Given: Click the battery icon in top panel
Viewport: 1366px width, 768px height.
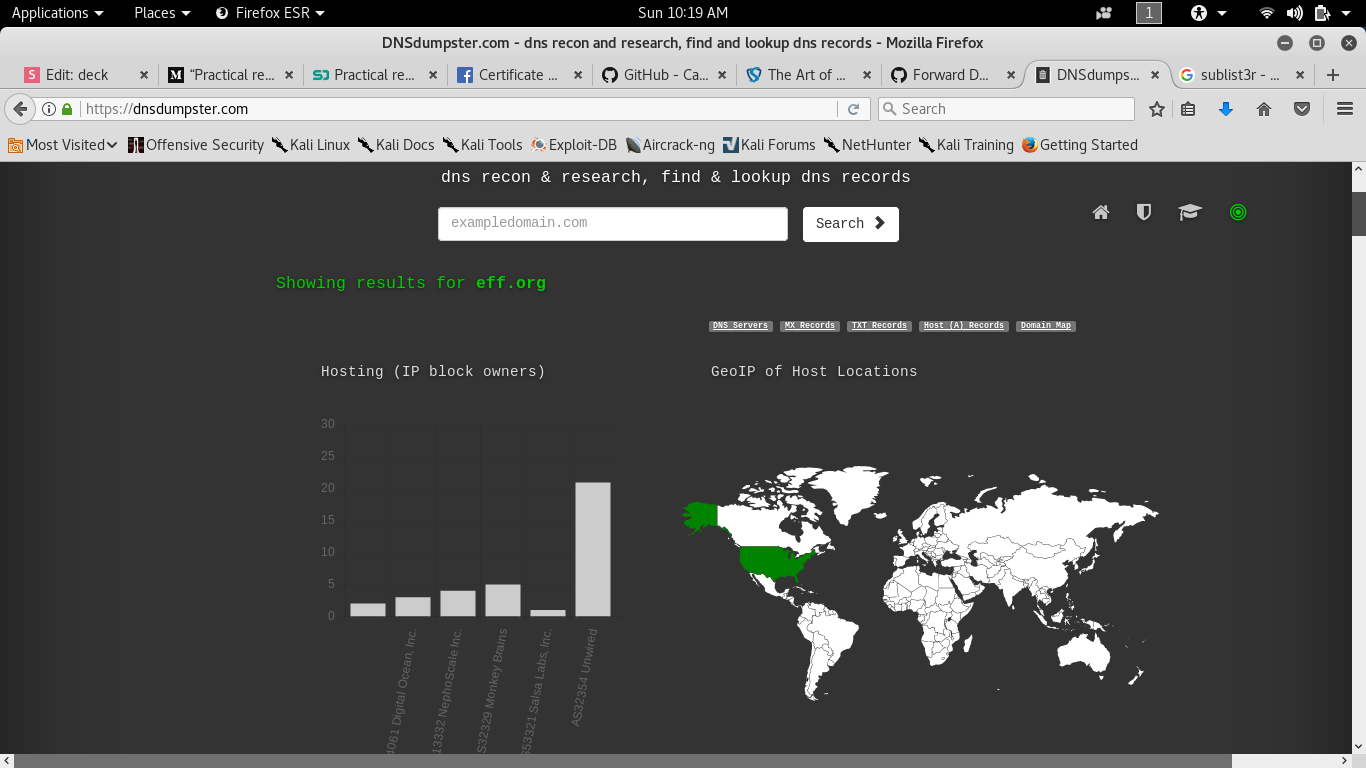Looking at the screenshot, I should (x=1322, y=13).
